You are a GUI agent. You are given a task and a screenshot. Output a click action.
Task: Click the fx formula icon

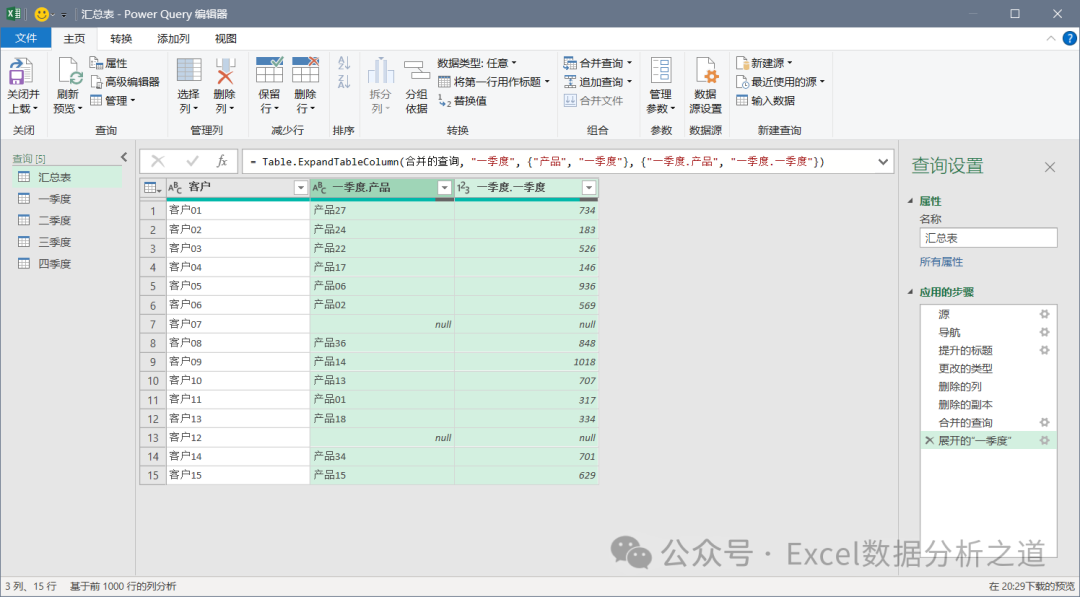tap(222, 161)
